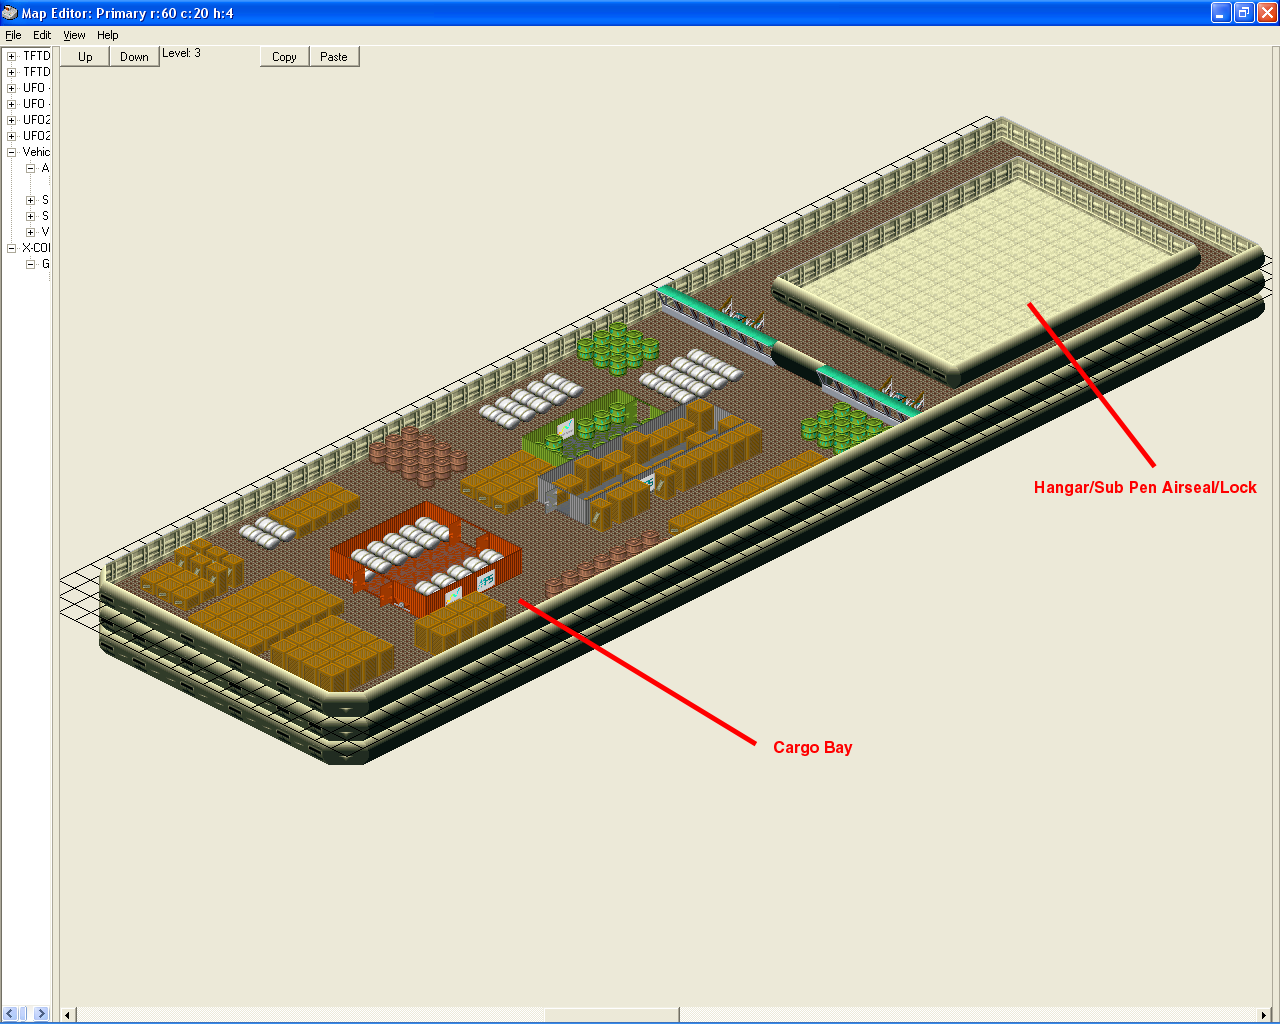1280x1024 pixels.
Task: Click the Up level button
Action: tap(85, 57)
